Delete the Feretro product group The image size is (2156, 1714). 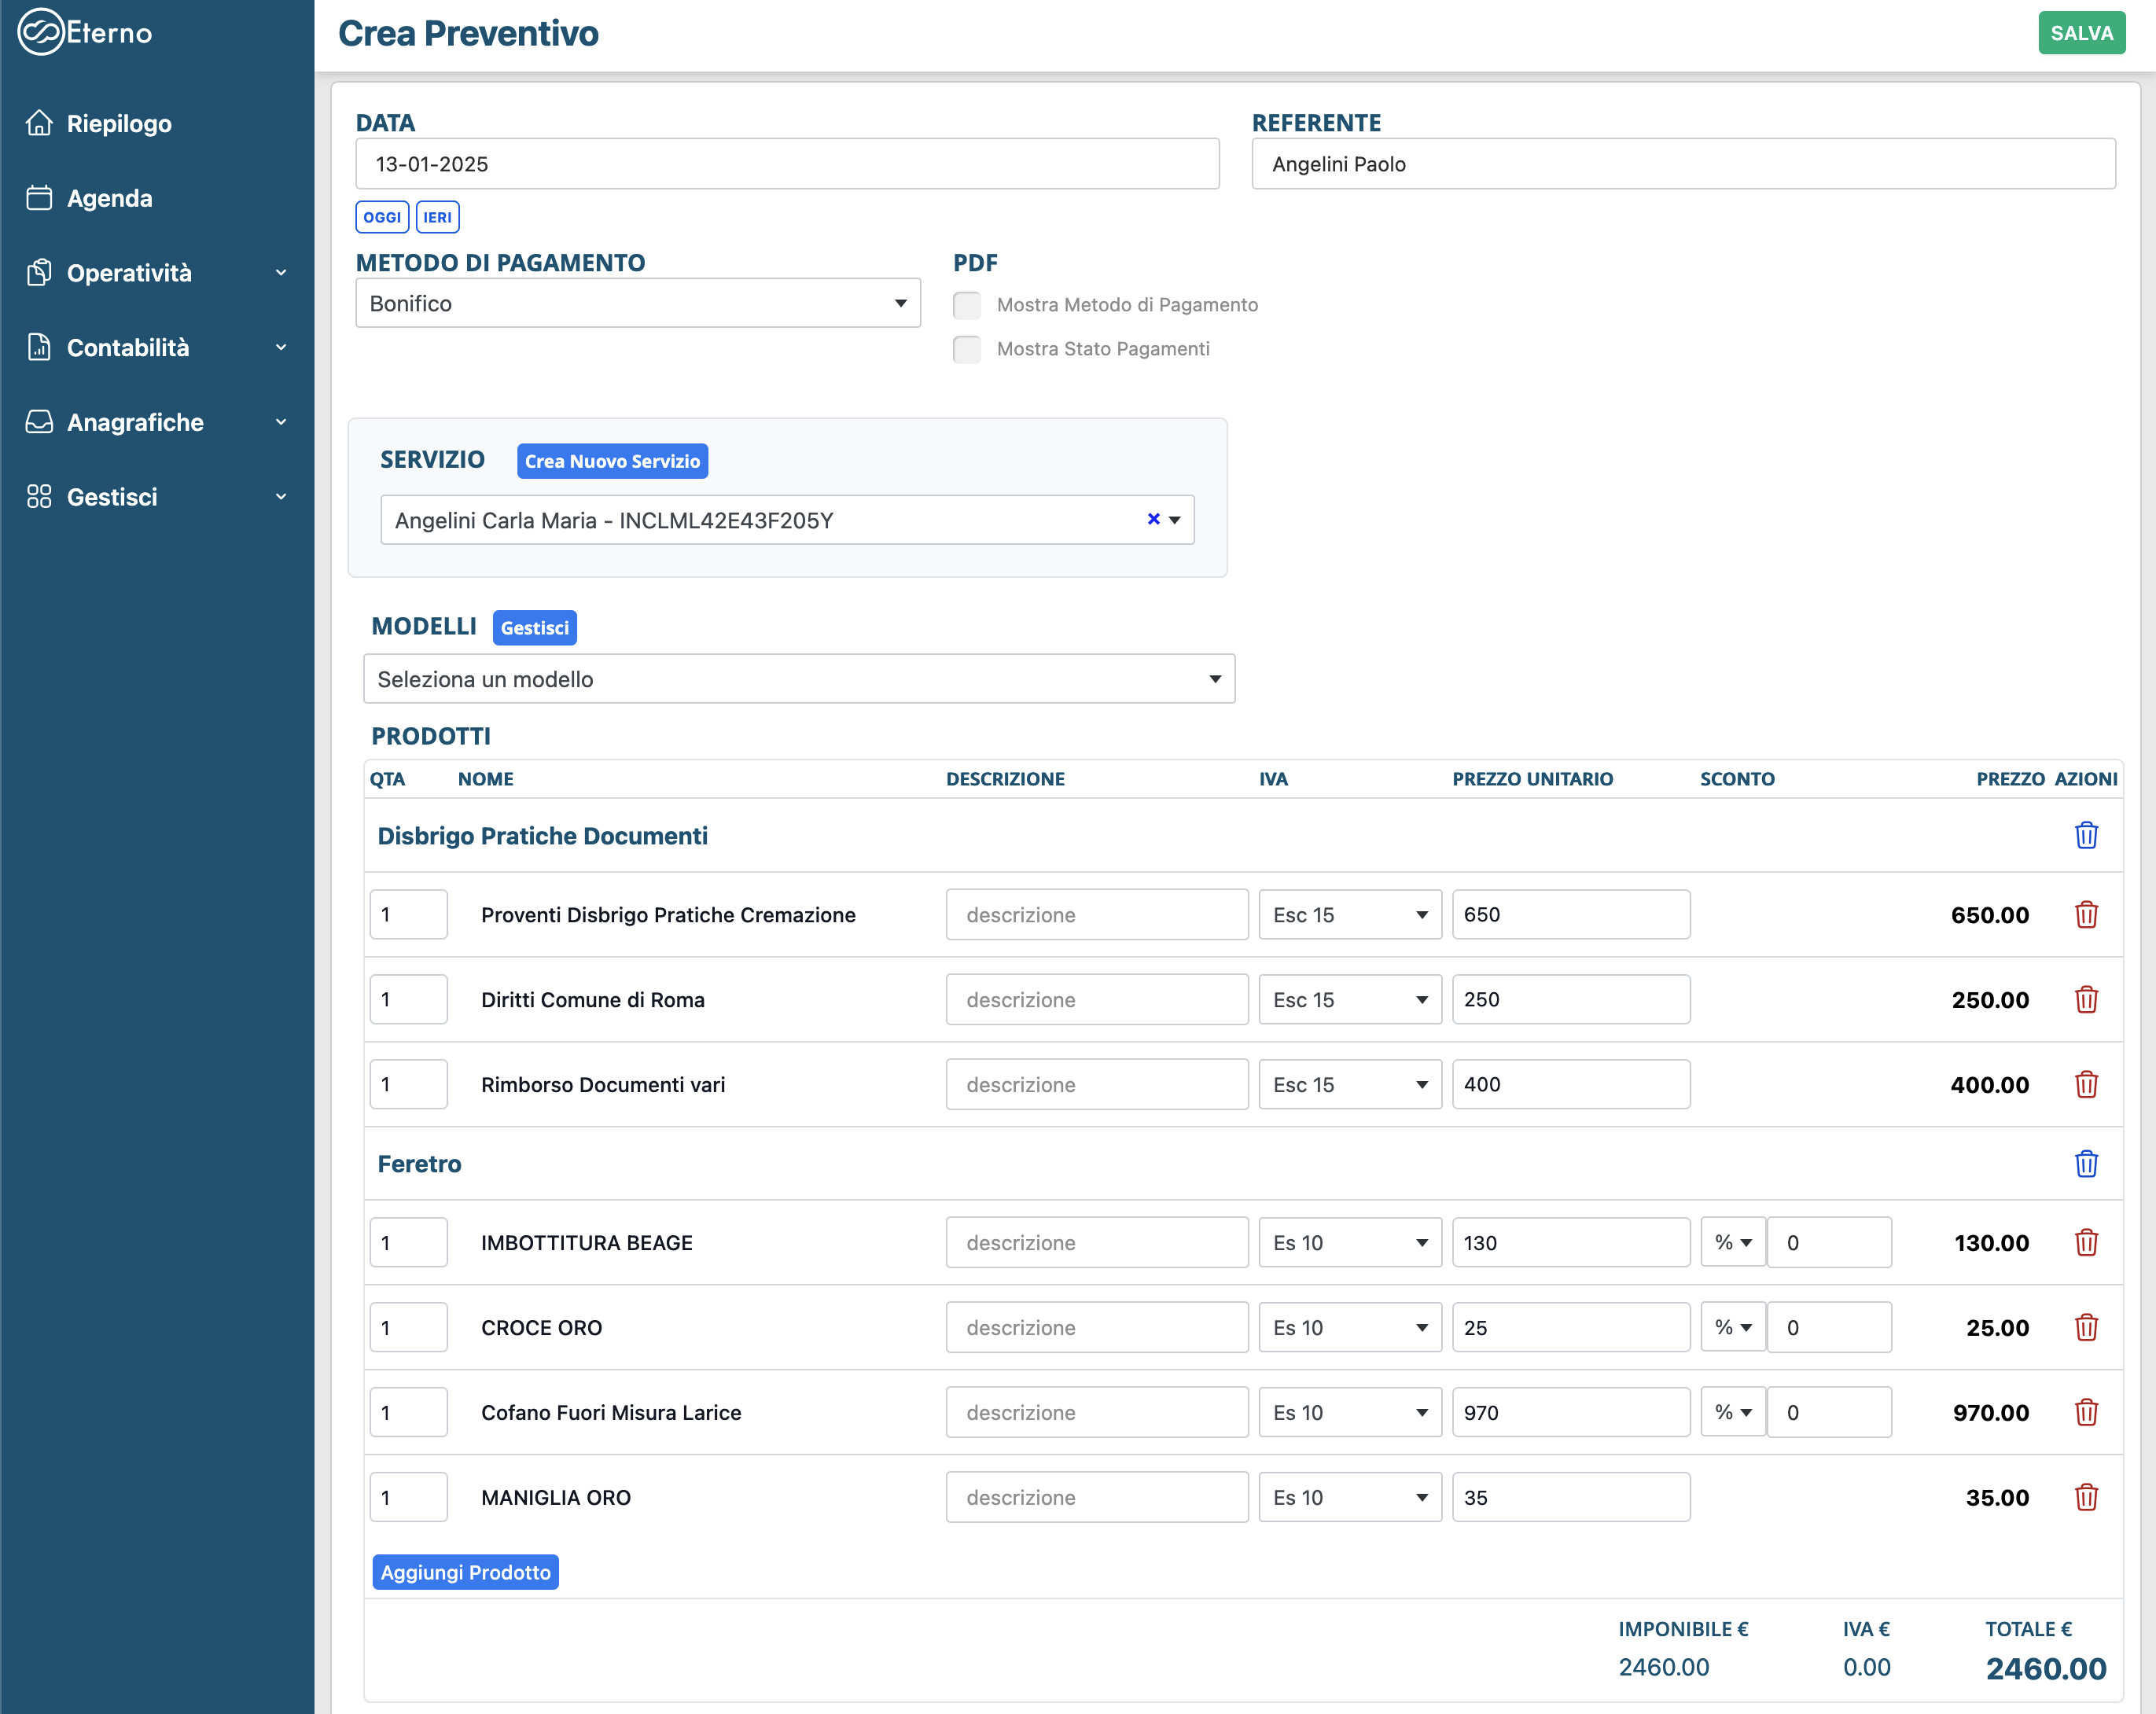point(2085,1163)
